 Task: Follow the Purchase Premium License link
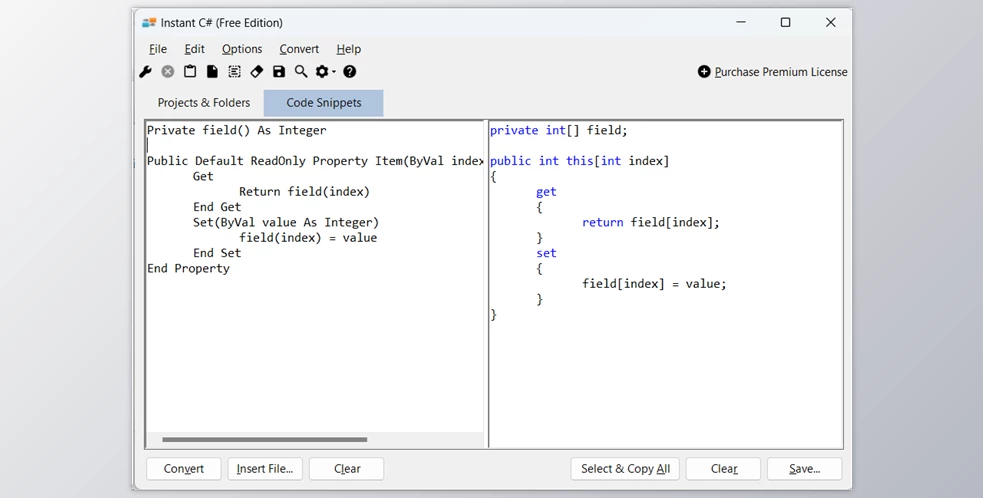[x=780, y=72]
